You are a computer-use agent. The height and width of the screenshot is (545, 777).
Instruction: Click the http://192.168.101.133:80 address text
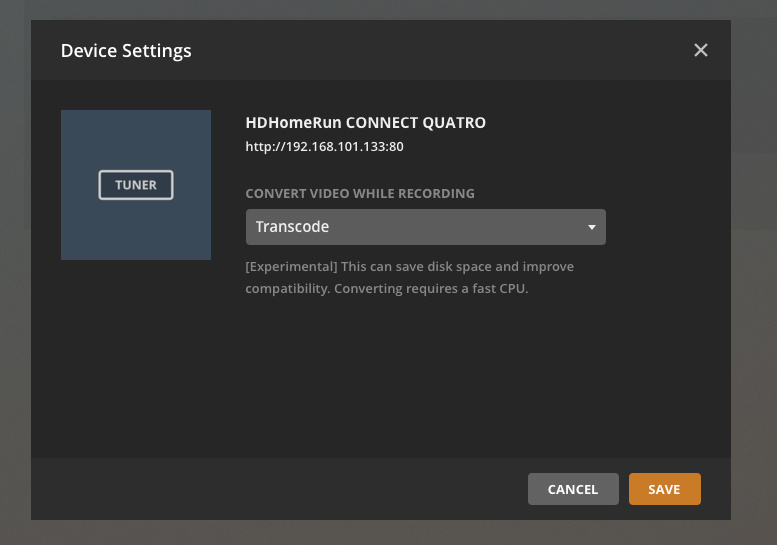point(325,147)
